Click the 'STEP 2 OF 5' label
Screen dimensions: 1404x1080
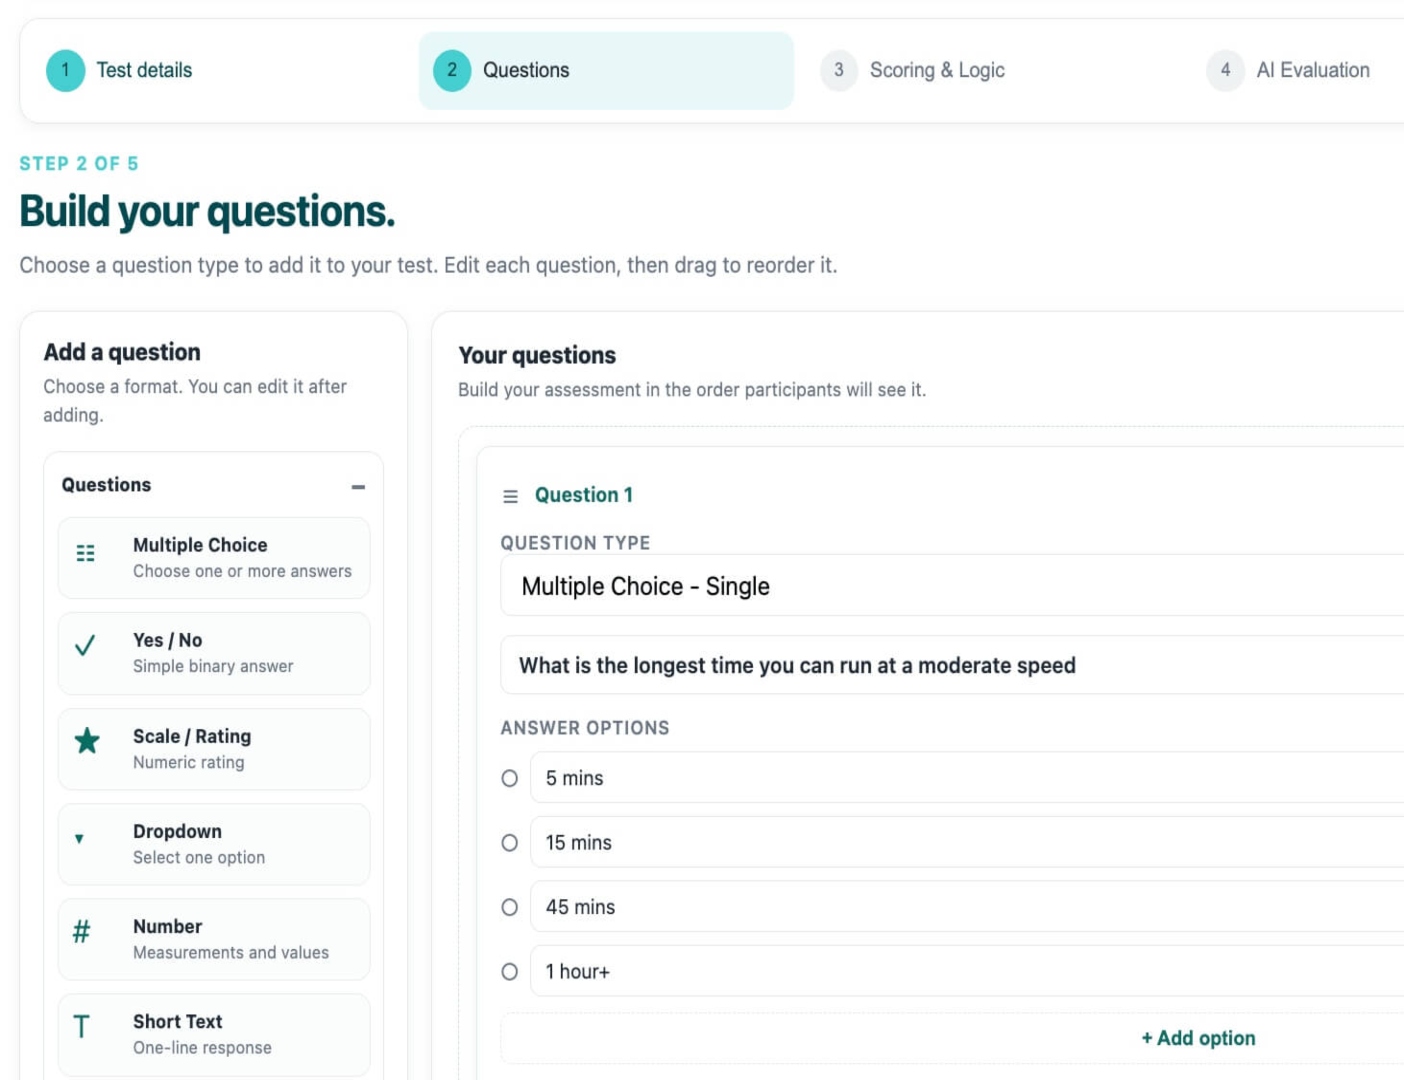click(79, 164)
